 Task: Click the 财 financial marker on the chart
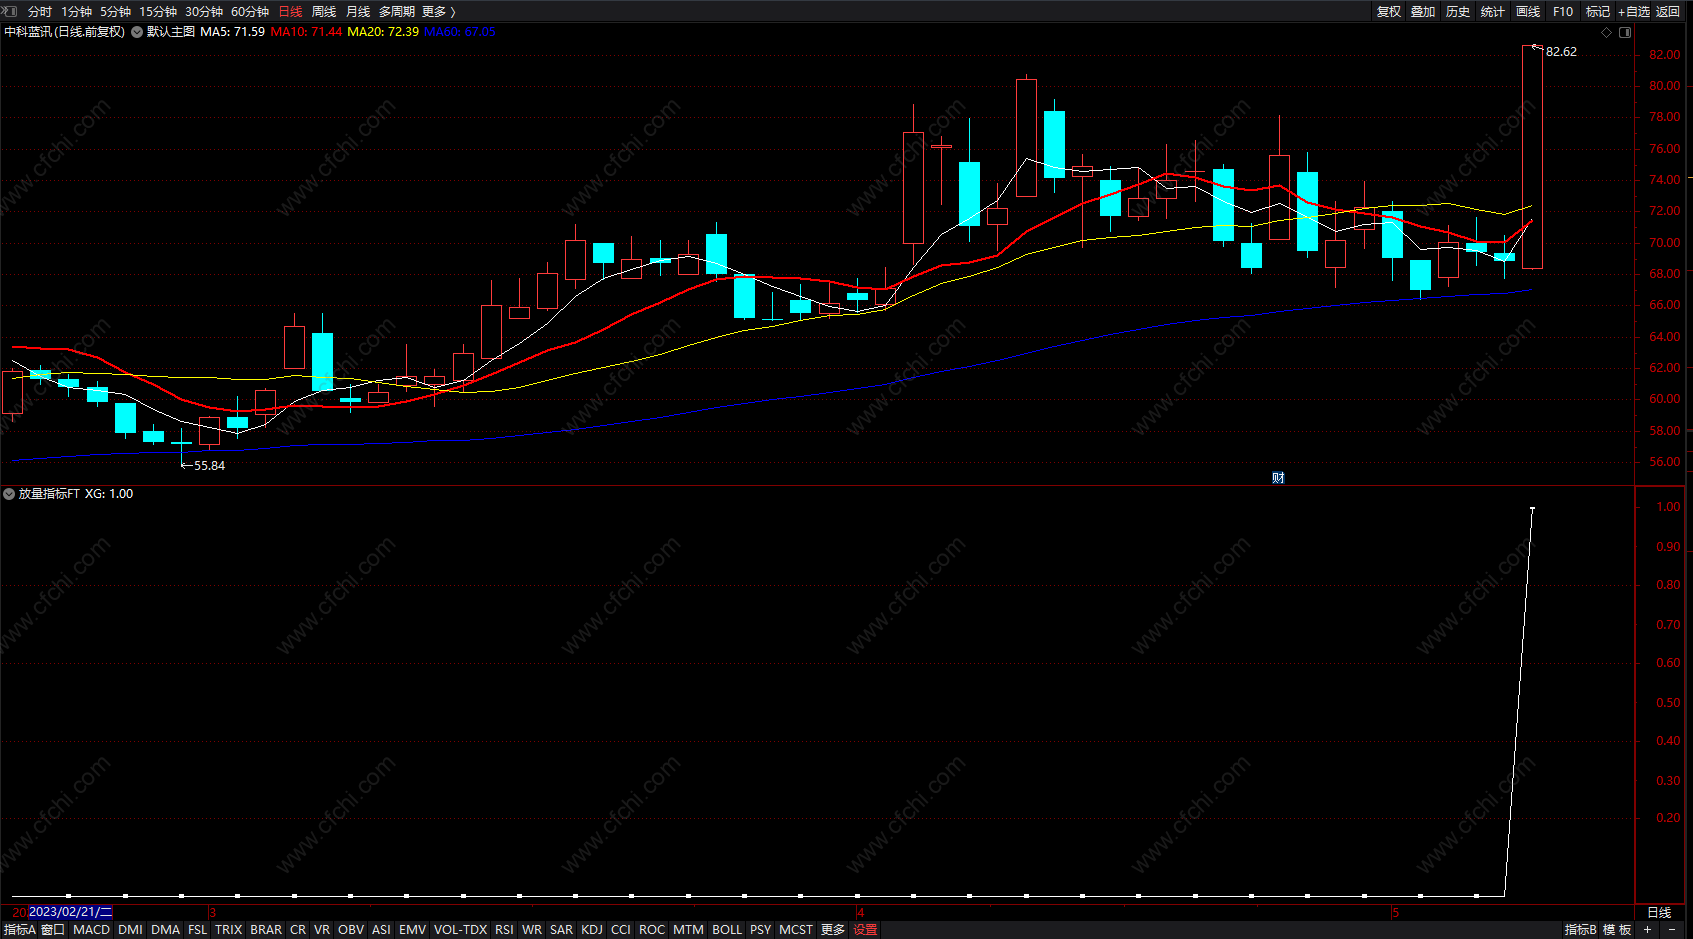point(1278,478)
